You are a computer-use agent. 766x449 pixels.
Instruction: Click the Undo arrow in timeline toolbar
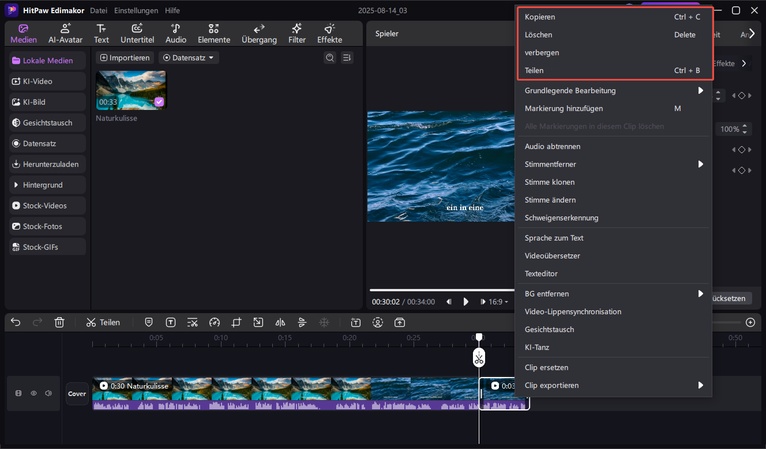(16, 322)
